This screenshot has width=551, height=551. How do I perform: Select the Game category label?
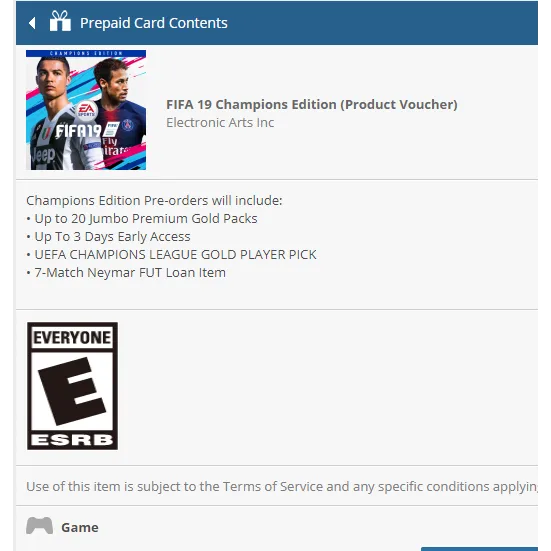80,527
